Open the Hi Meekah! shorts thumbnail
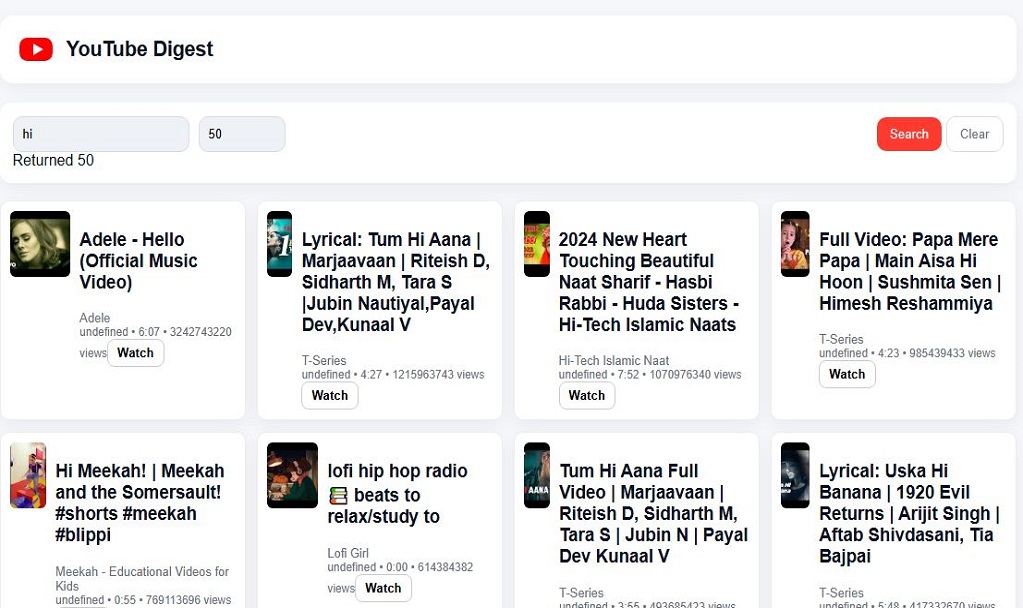 [x=28, y=476]
